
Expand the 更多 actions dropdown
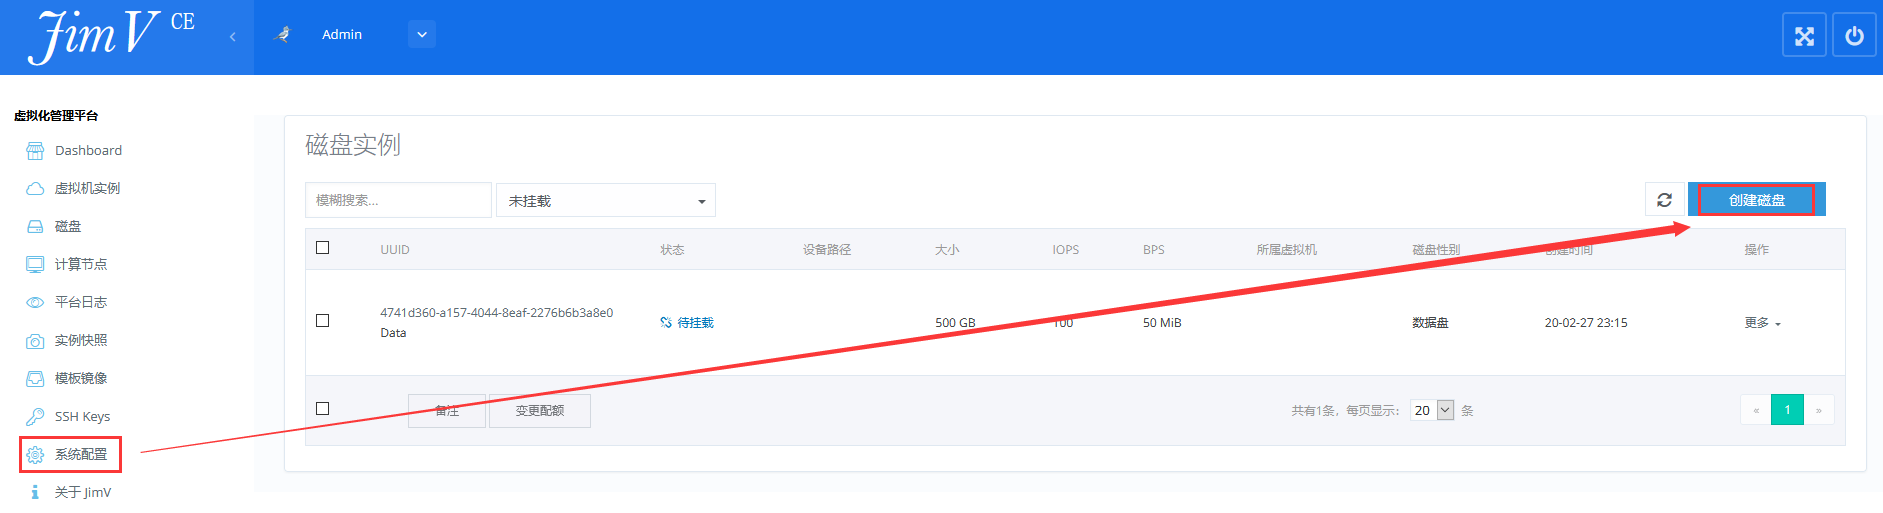tap(1762, 323)
